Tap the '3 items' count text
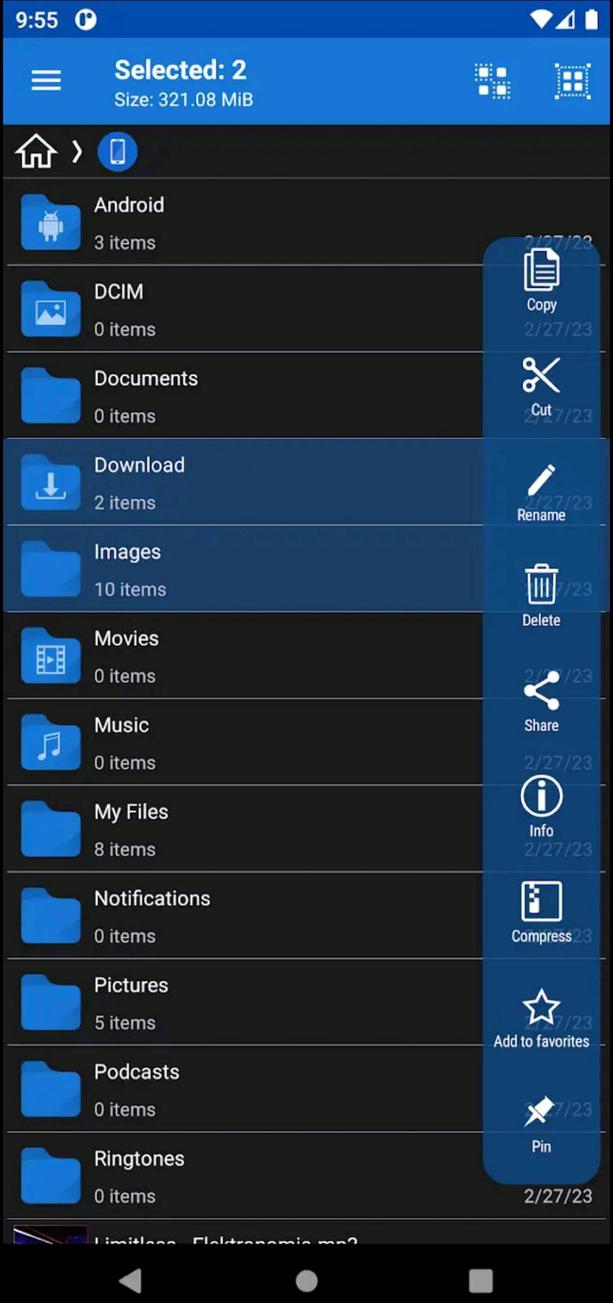This screenshot has height=1303, width=613. [125, 243]
